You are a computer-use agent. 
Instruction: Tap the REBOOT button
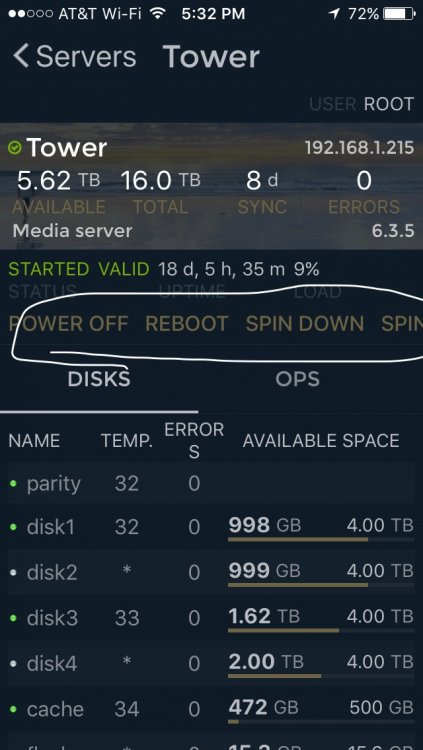tap(187, 324)
